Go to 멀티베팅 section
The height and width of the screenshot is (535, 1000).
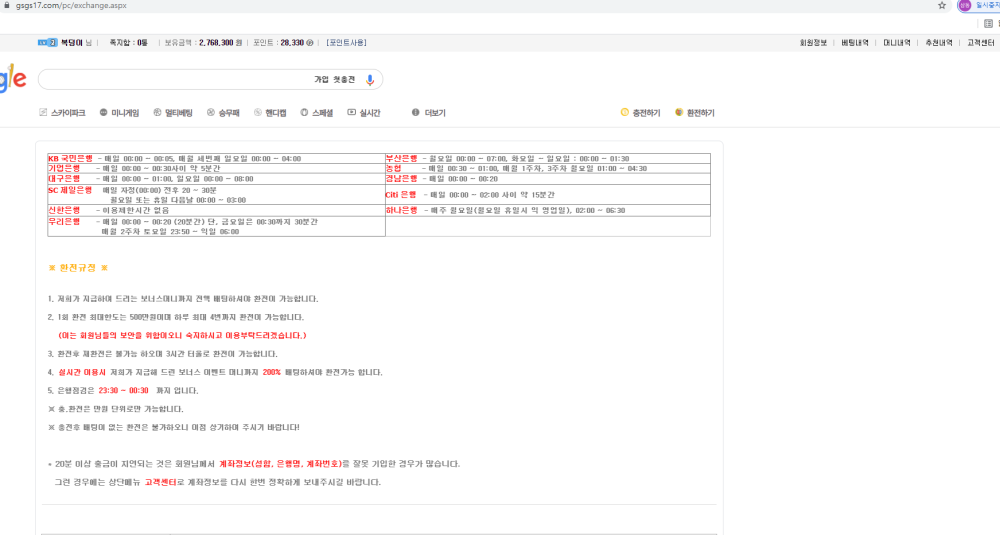[x=173, y=113]
